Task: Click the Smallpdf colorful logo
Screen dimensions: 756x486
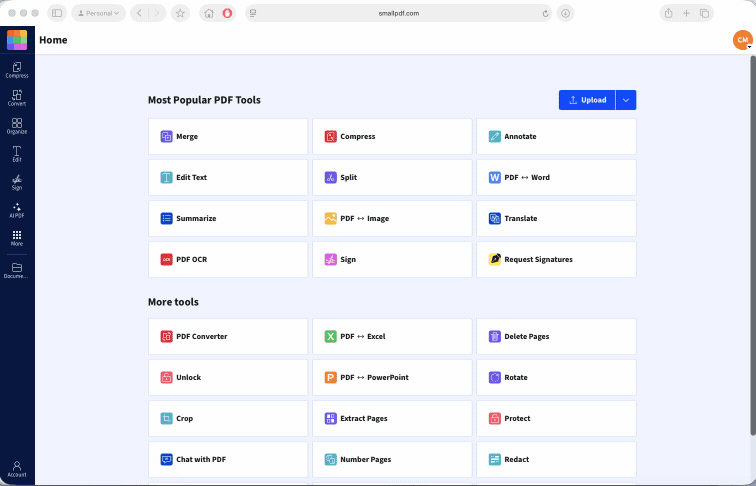Action: click(17, 40)
